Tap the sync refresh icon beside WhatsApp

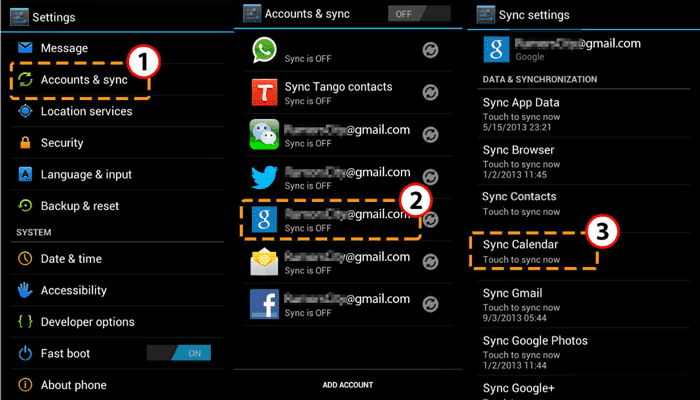click(x=430, y=52)
